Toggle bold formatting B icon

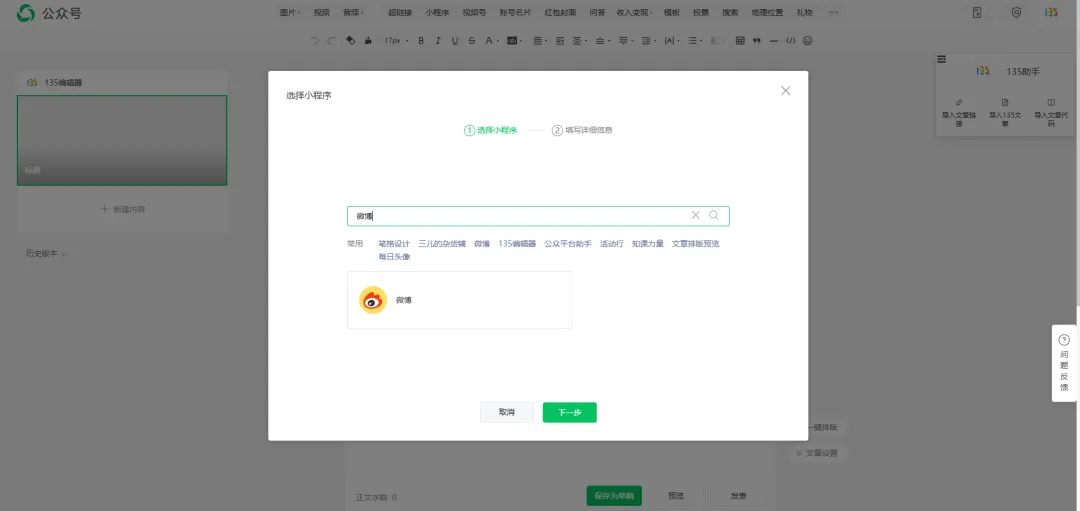421,41
